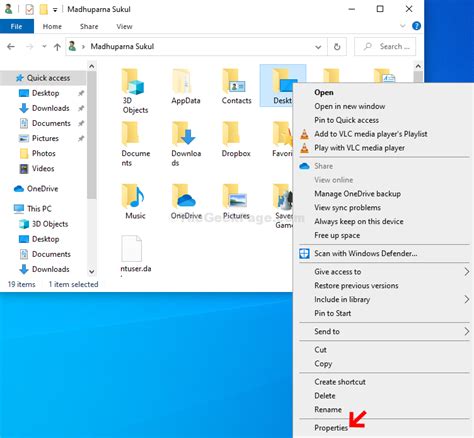The image size is (474, 438).
Task: Click the navigation pane scroll down arrow
Action: click(x=92, y=272)
